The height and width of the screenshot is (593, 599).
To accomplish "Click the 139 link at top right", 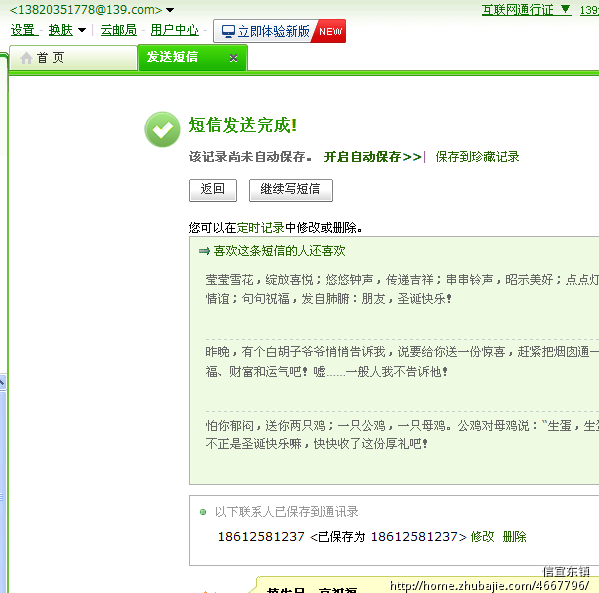I will [589, 10].
